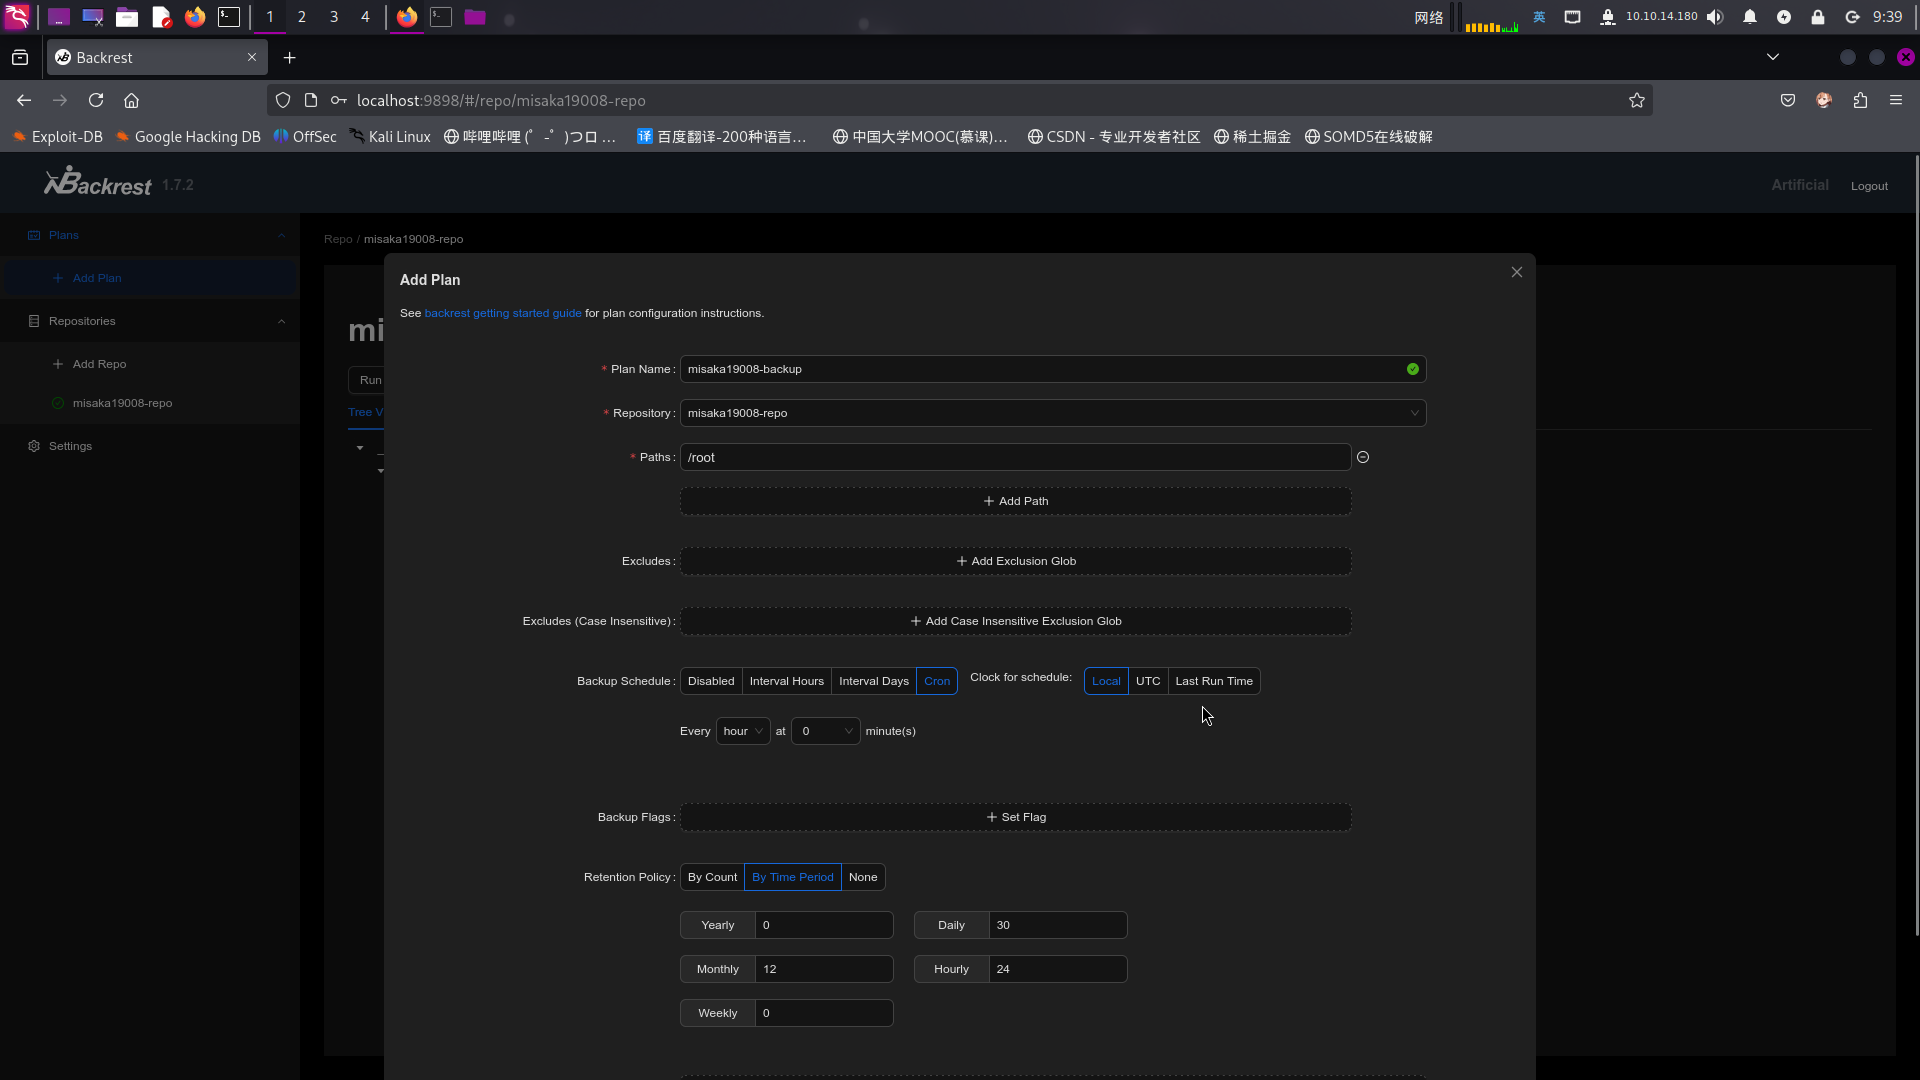This screenshot has width=1920, height=1080.
Task: Open Settings in the sidebar
Action: pyautogui.click(x=70, y=446)
